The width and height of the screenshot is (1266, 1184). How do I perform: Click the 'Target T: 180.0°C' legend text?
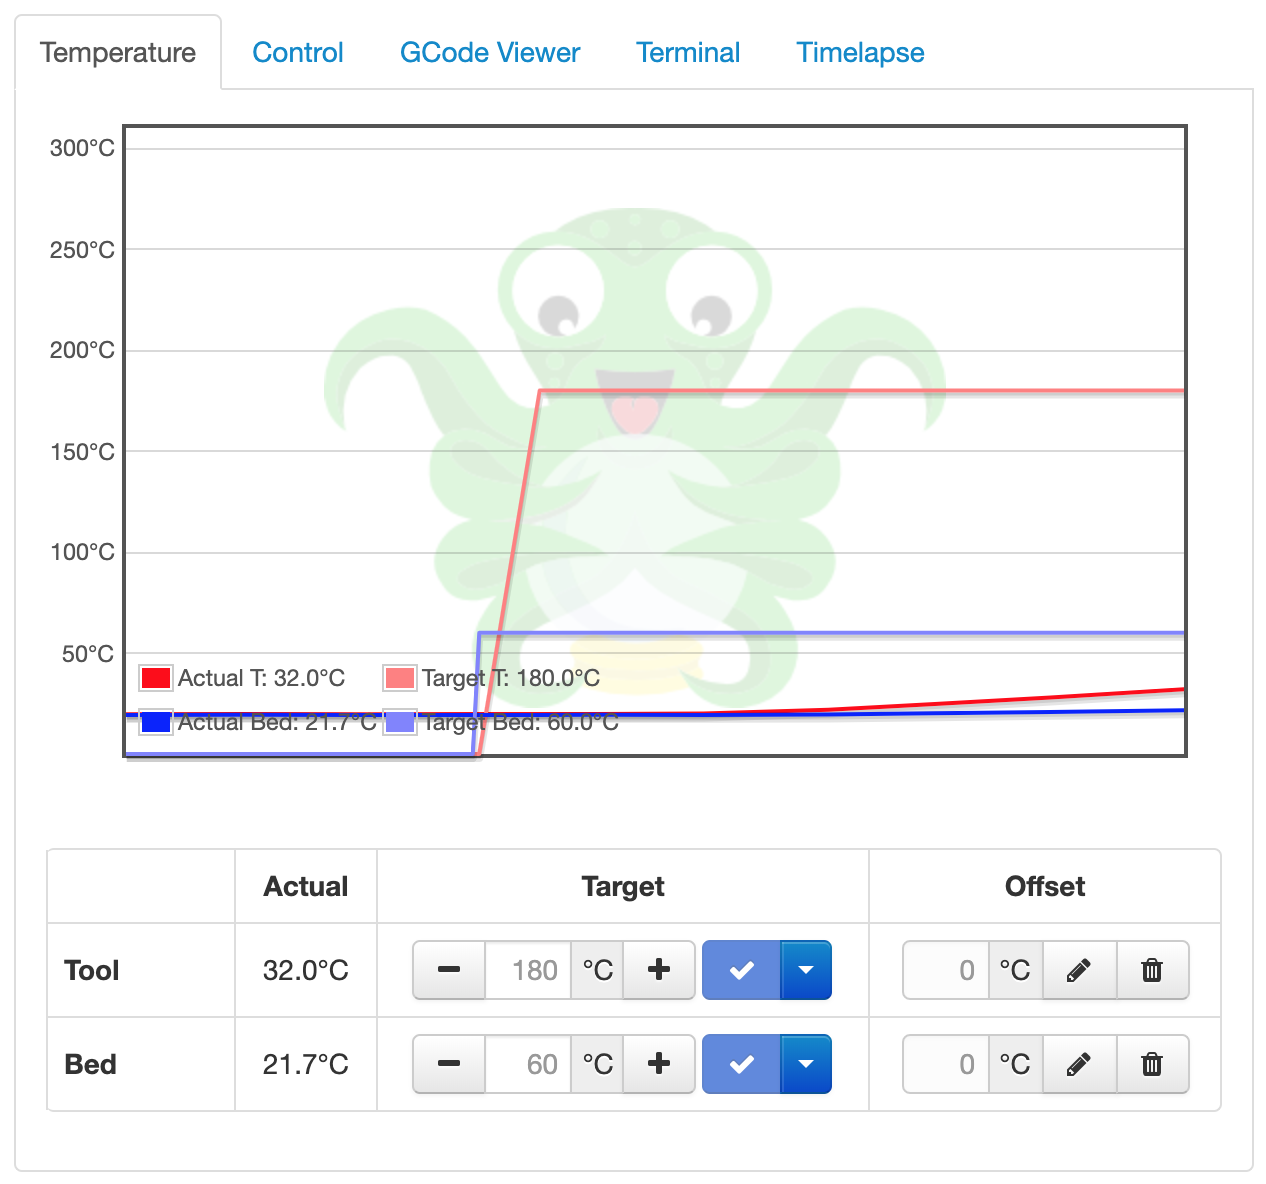[x=511, y=678]
